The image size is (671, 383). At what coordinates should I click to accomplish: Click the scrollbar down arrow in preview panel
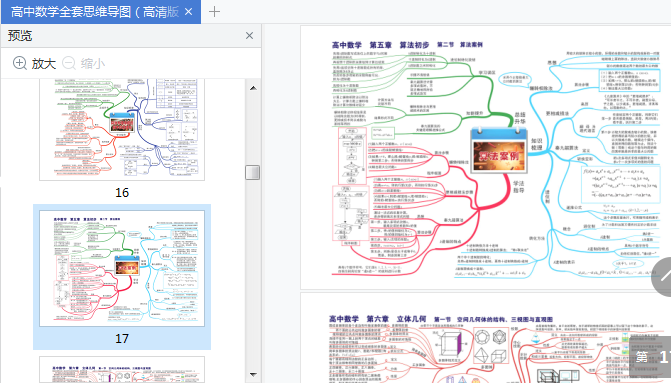253,374
